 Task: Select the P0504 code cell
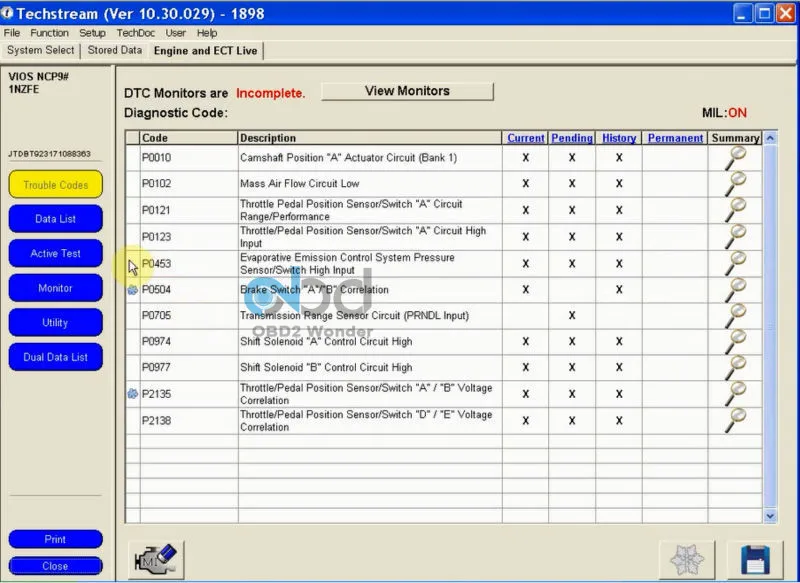tap(188, 290)
